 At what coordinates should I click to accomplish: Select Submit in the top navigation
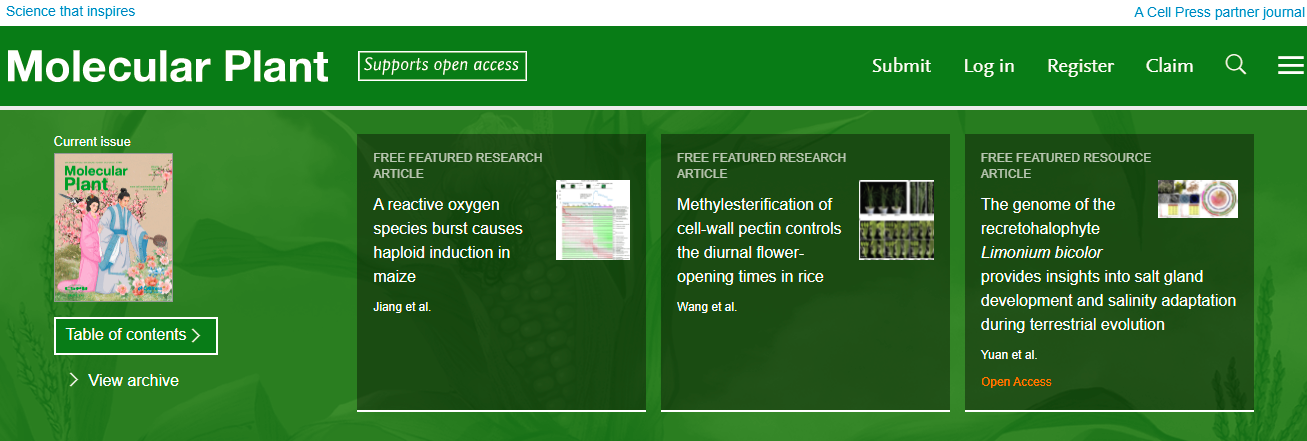click(901, 66)
